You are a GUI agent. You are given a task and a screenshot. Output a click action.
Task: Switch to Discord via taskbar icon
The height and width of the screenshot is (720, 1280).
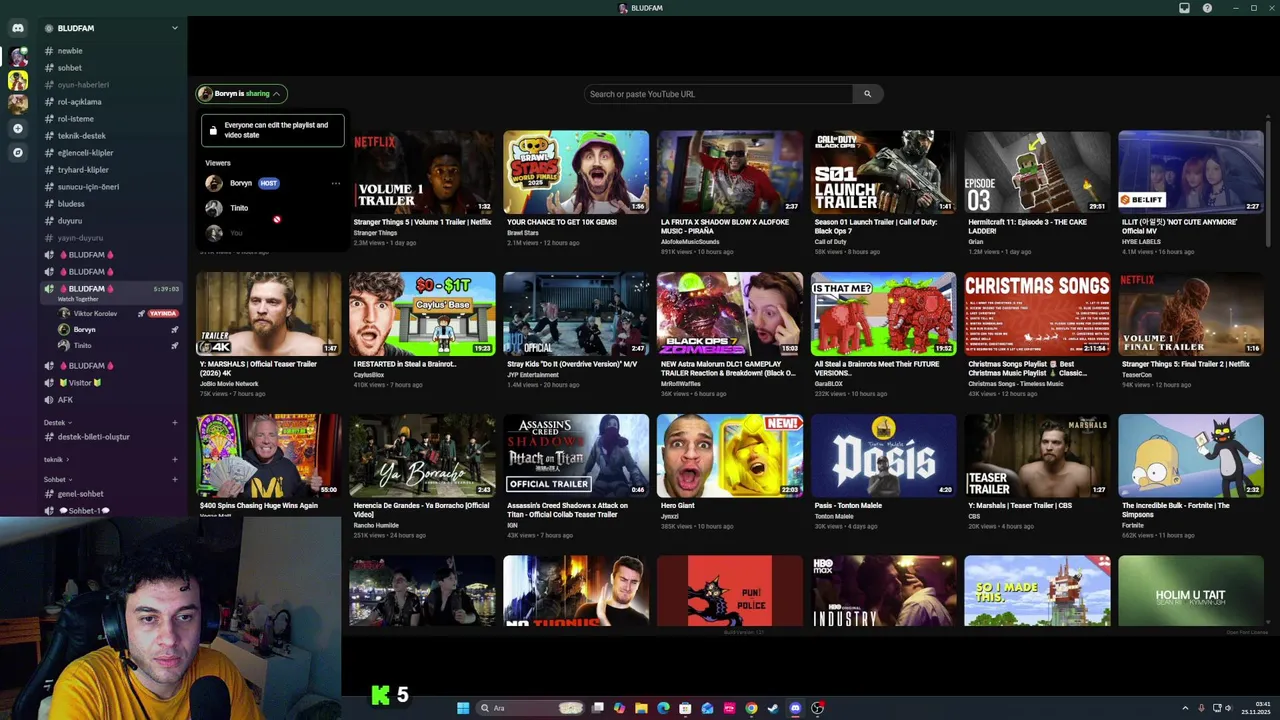(x=795, y=708)
